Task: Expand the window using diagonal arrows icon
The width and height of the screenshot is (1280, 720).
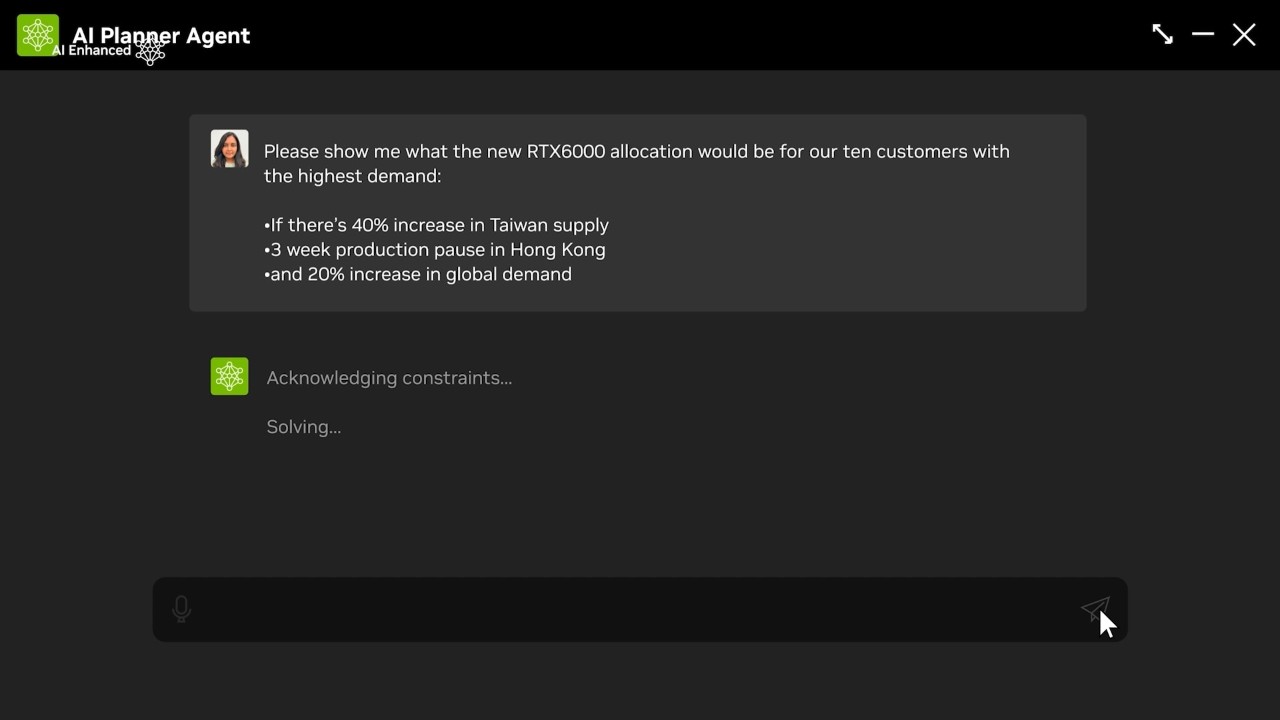Action: (x=1162, y=34)
